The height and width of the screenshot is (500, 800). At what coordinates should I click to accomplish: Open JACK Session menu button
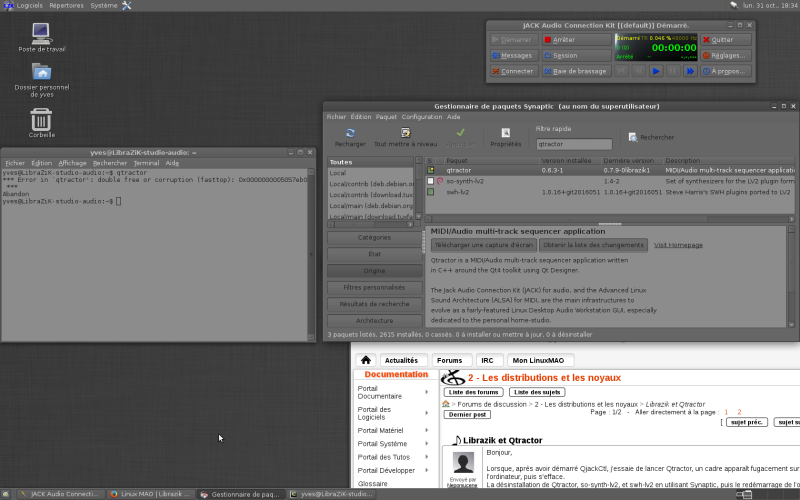(x=577, y=56)
